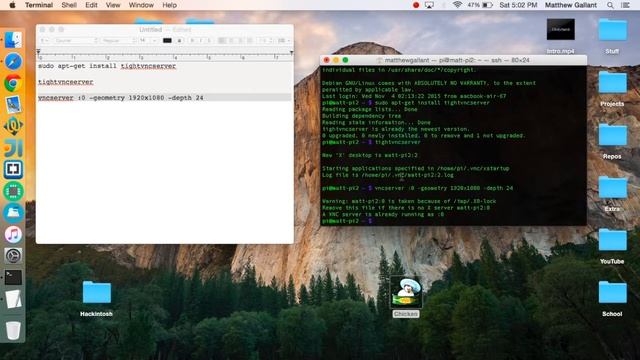Open the Window menu
Viewport: 640px width, 360px height.
click(141, 5)
